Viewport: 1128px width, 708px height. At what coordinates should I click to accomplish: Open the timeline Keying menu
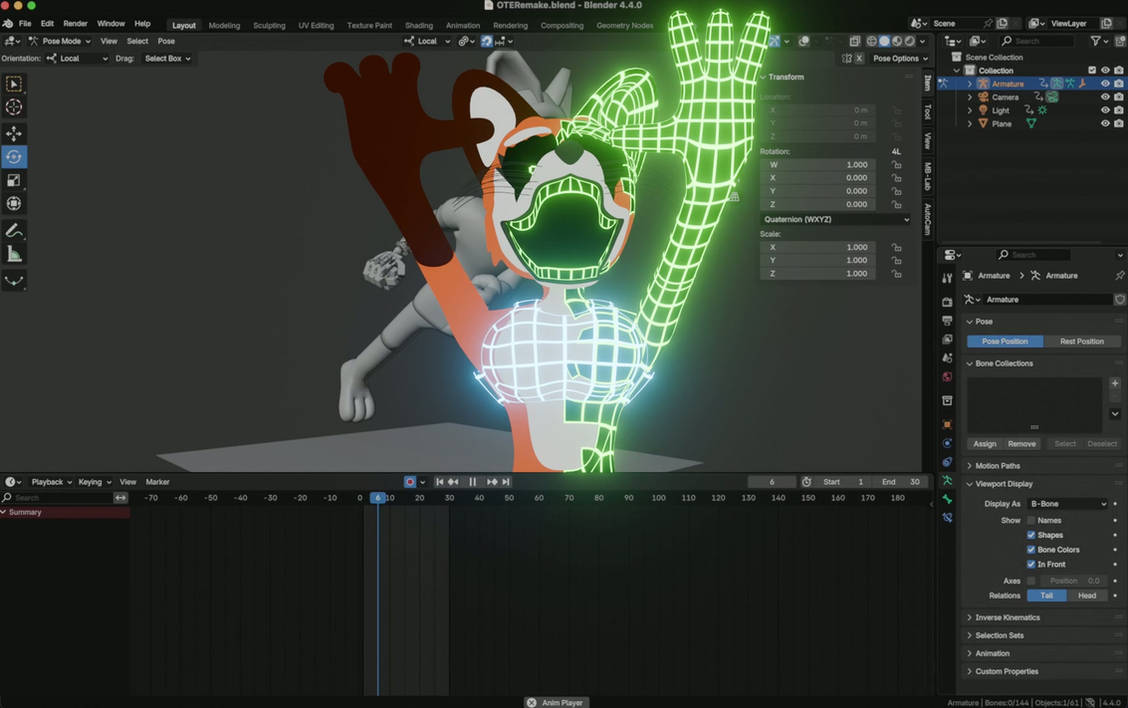pos(94,482)
